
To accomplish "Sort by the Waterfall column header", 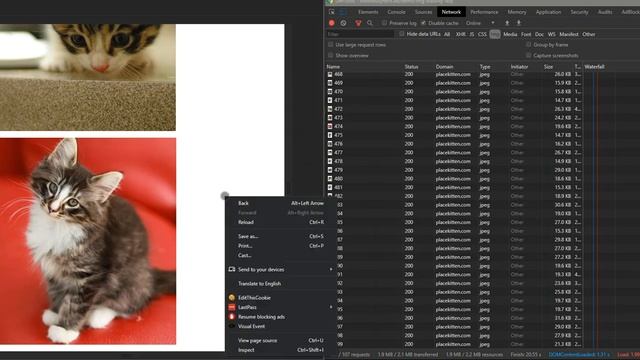I will coord(594,67).
